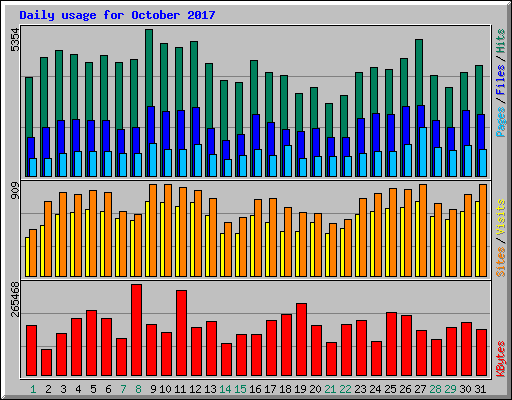Select the cyan Pages bar for day 18
Screen dimensions: 512x400
(x=288, y=161)
